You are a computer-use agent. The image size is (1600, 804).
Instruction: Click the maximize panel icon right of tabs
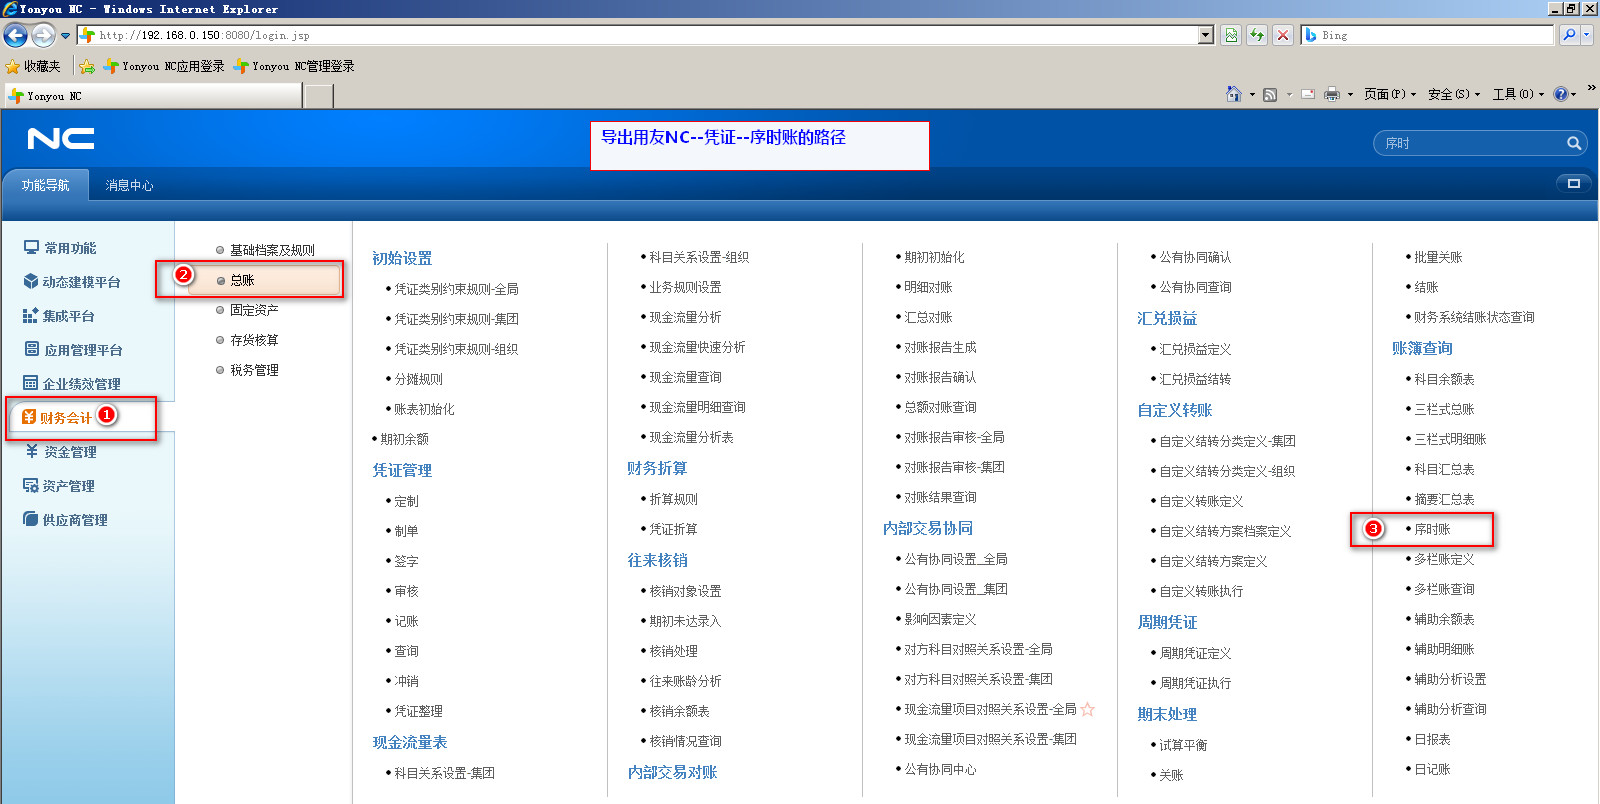point(1573,184)
